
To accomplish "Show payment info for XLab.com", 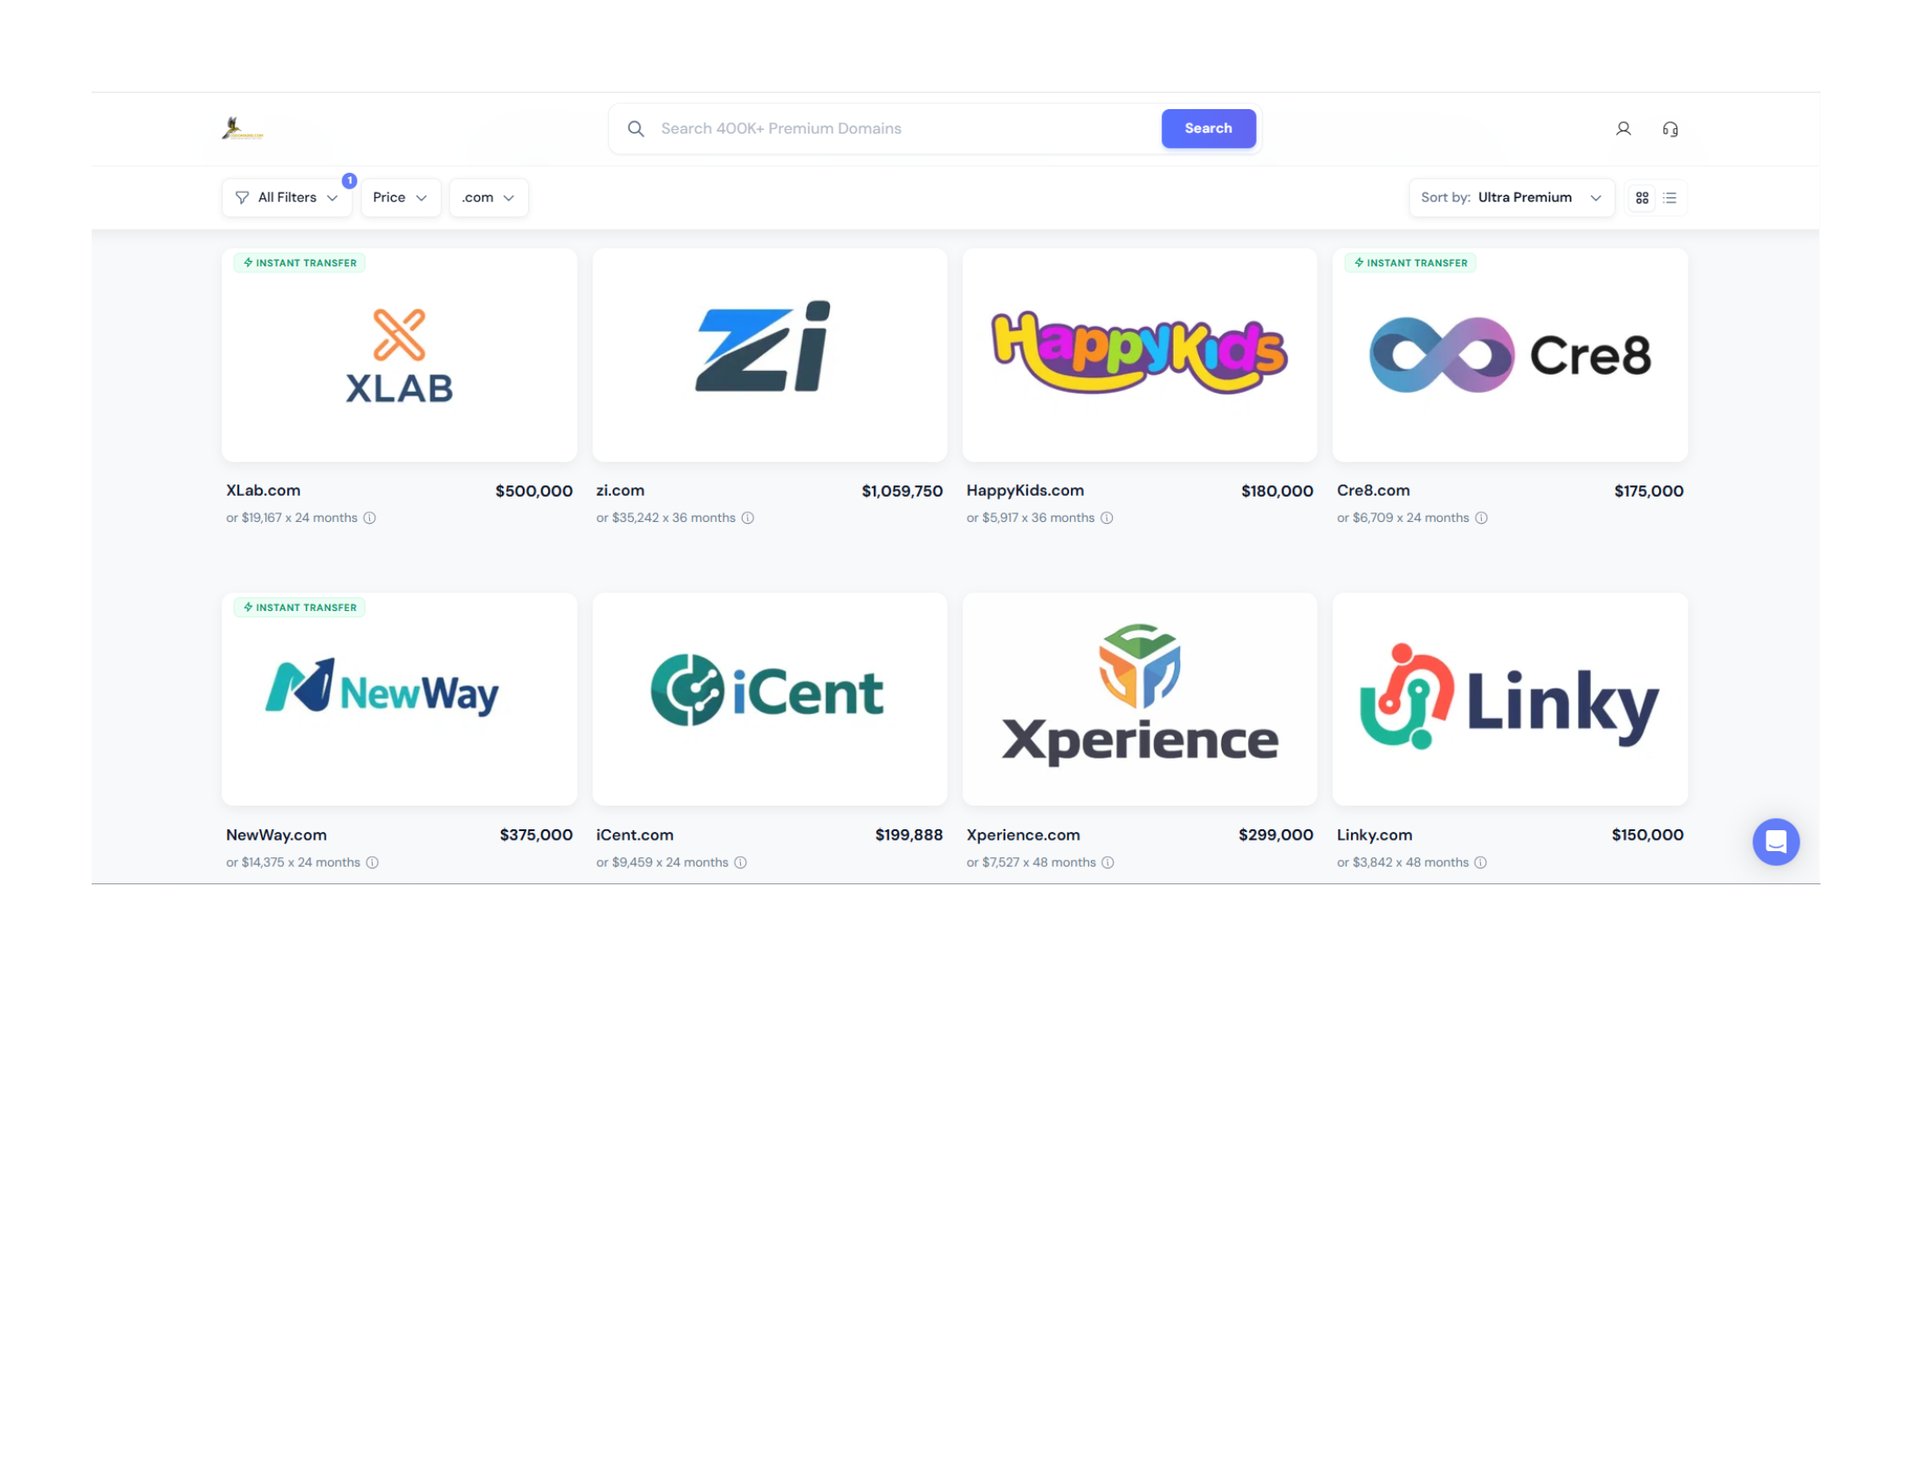I will (x=369, y=518).
